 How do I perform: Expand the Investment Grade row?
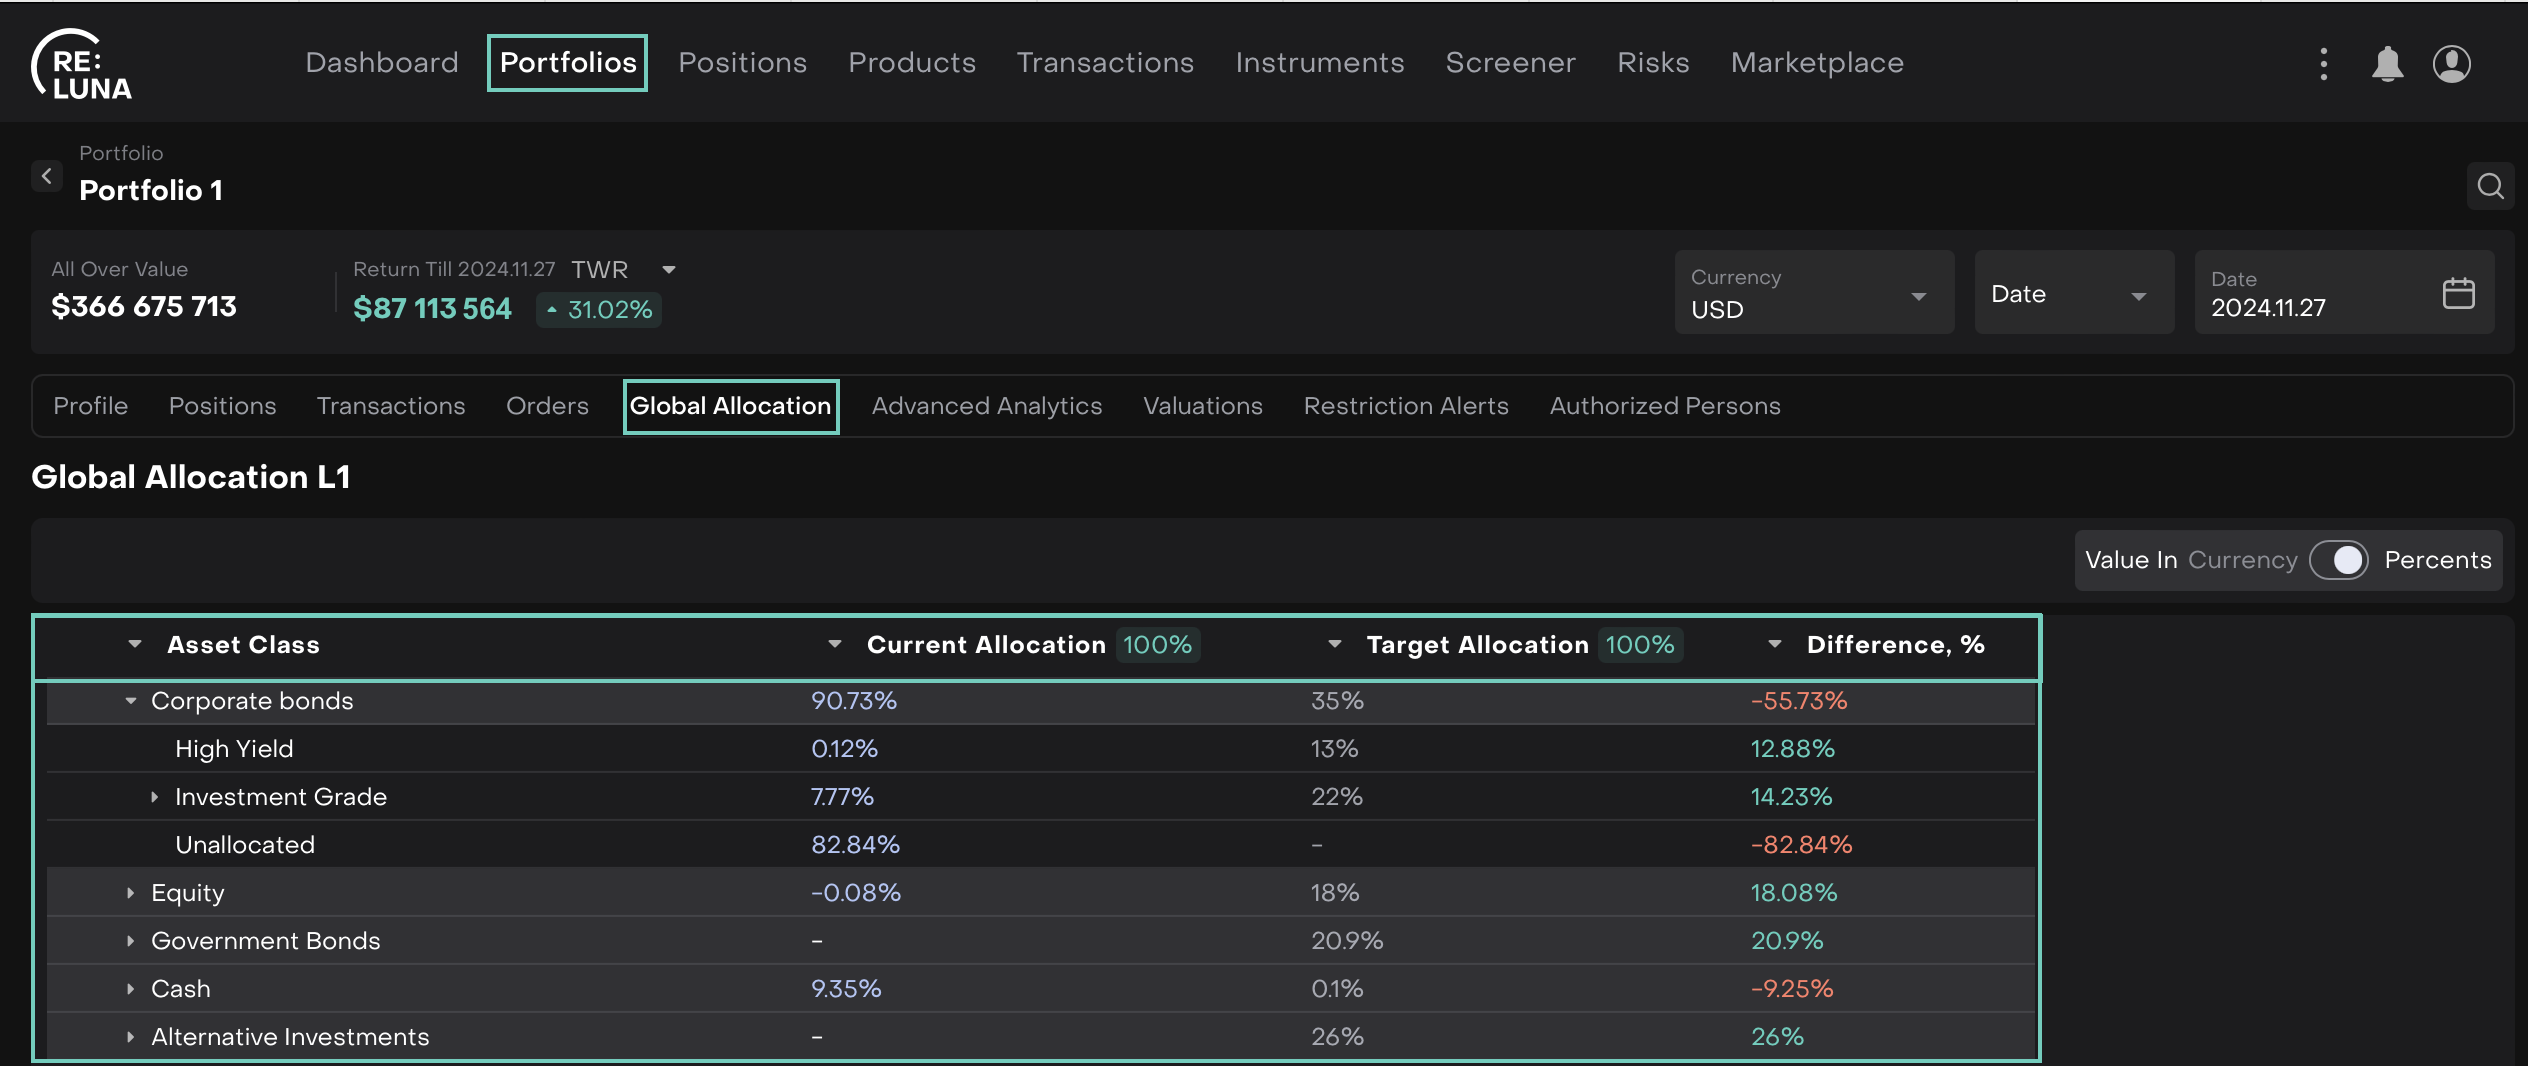155,797
